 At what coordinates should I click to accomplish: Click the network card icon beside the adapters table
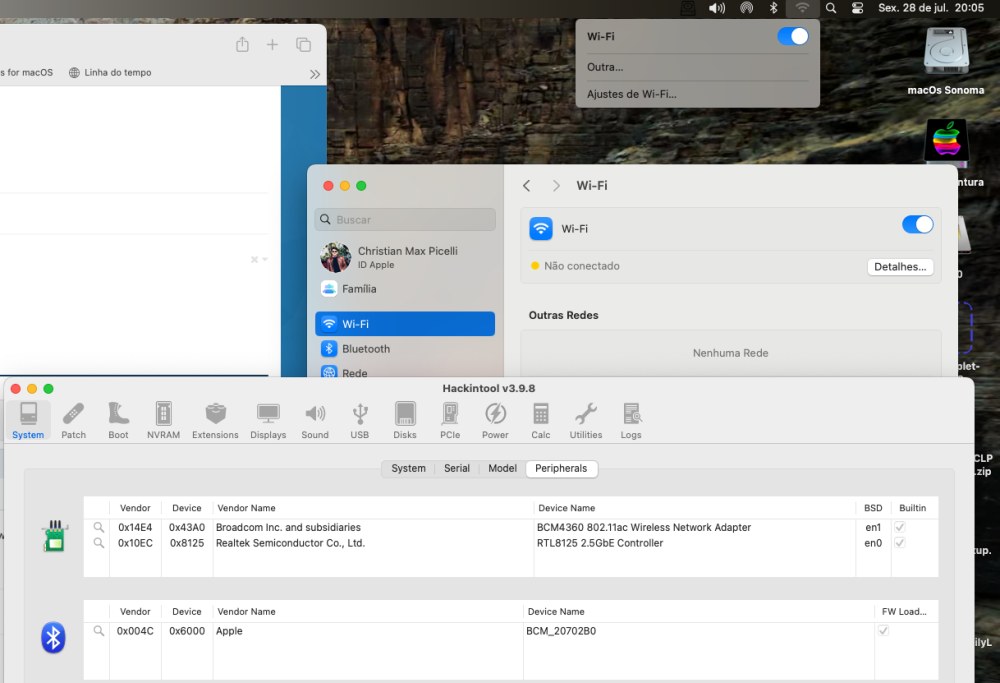54,536
